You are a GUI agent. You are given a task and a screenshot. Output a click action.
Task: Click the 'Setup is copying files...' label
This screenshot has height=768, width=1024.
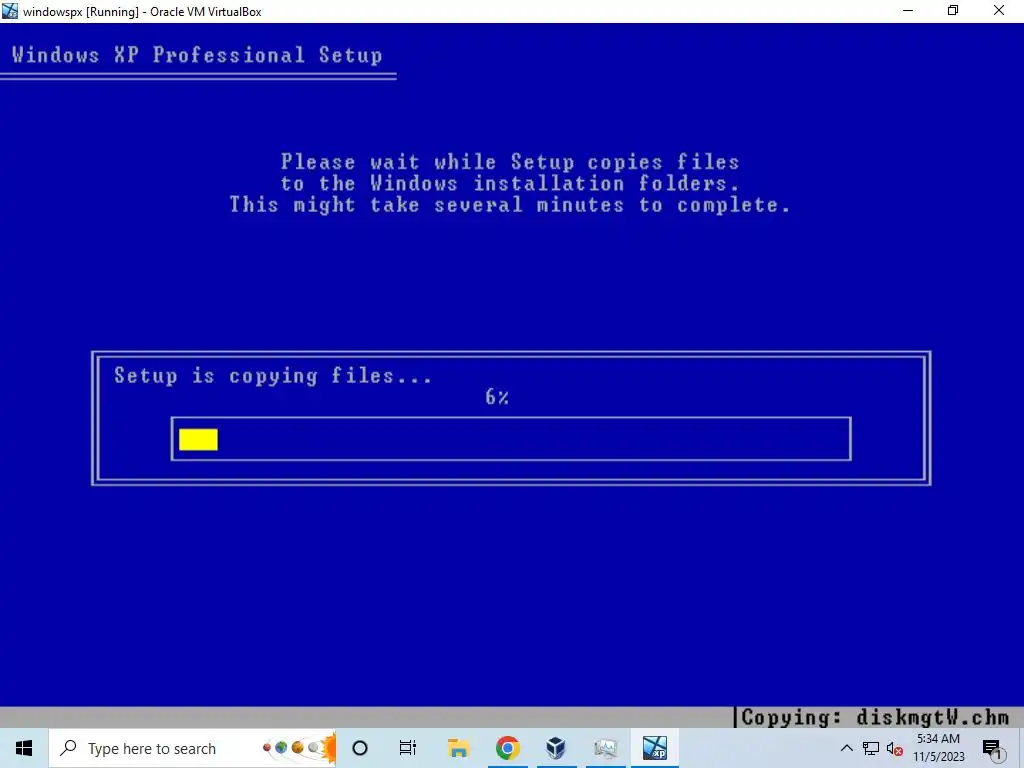coord(273,376)
